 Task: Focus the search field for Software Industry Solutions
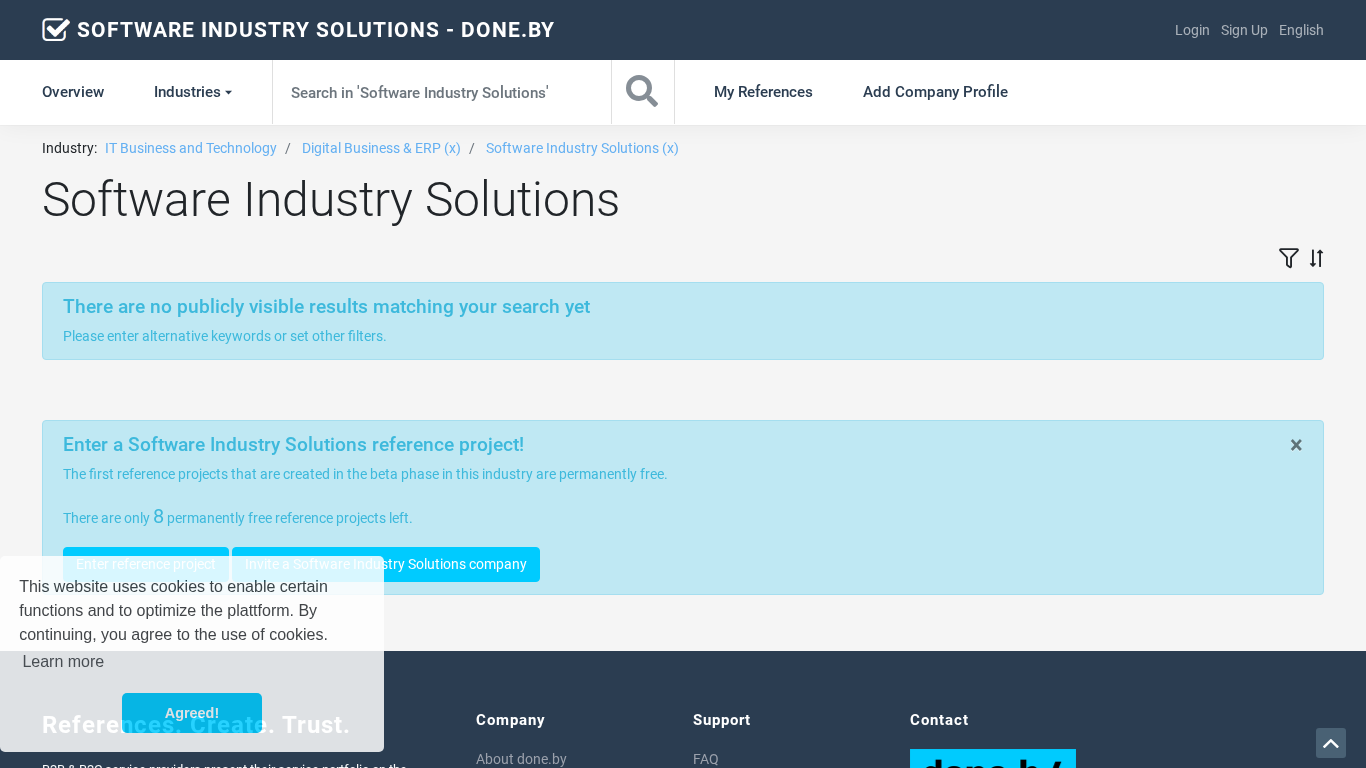[x=441, y=92]
